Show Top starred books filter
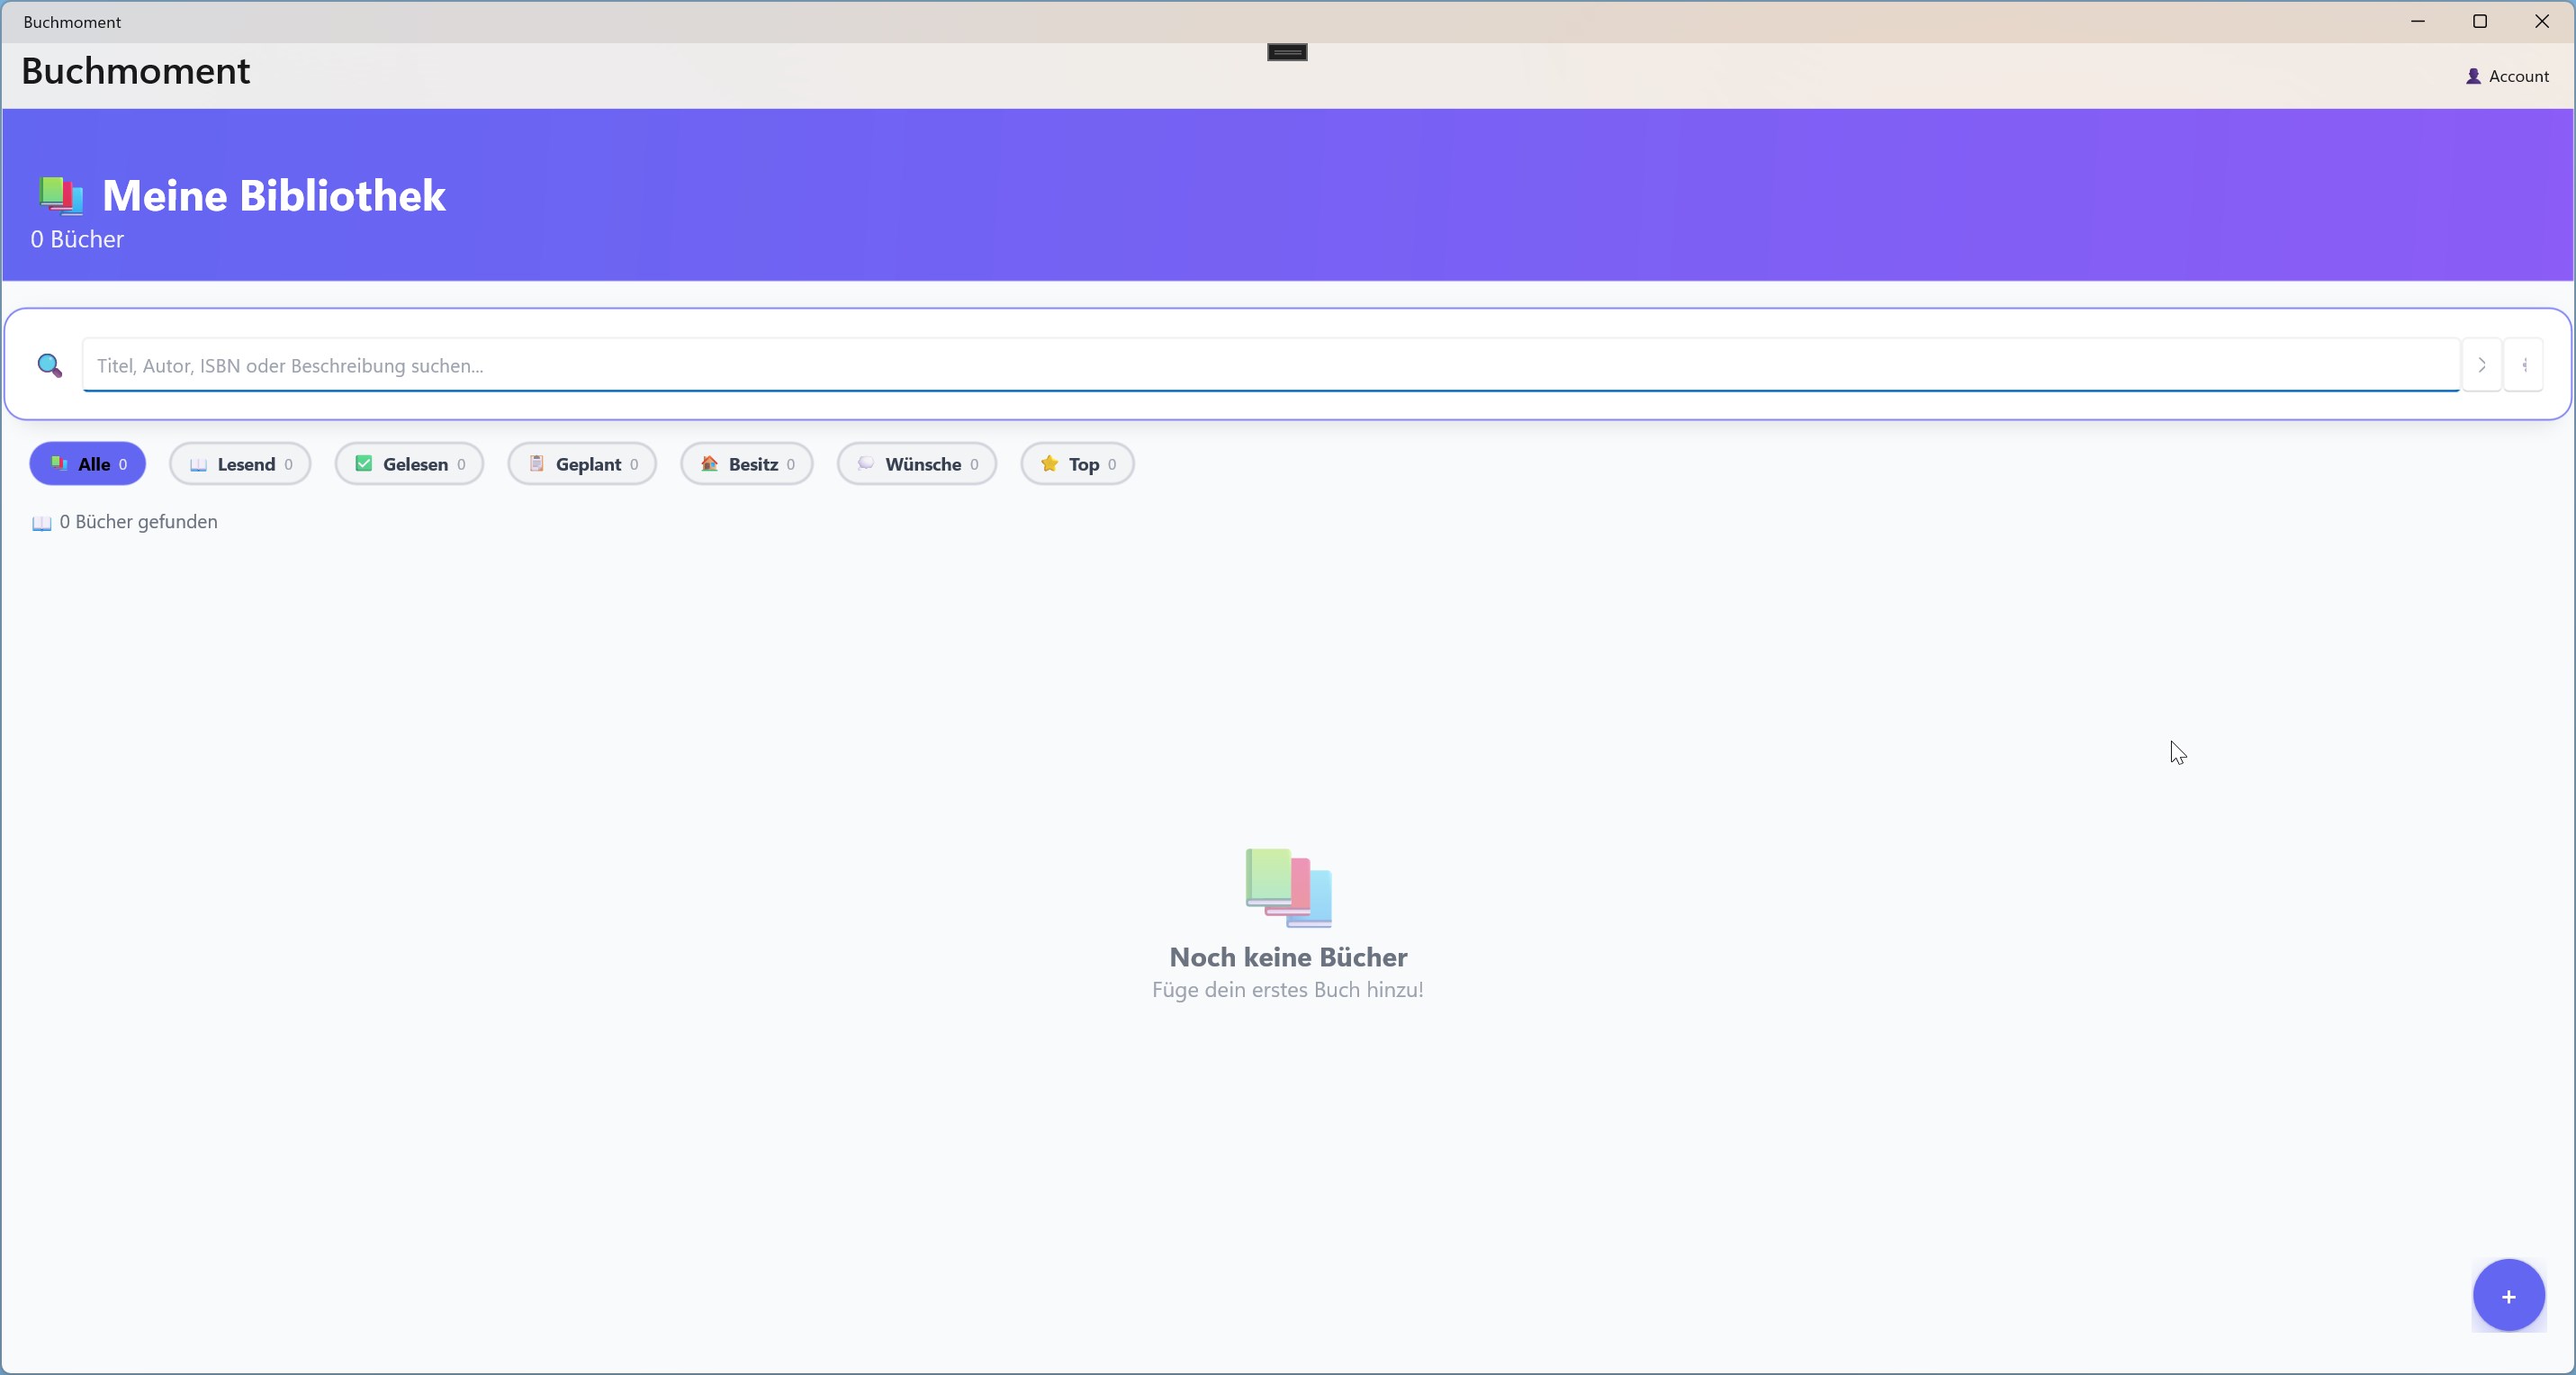 pos(1077,464)
